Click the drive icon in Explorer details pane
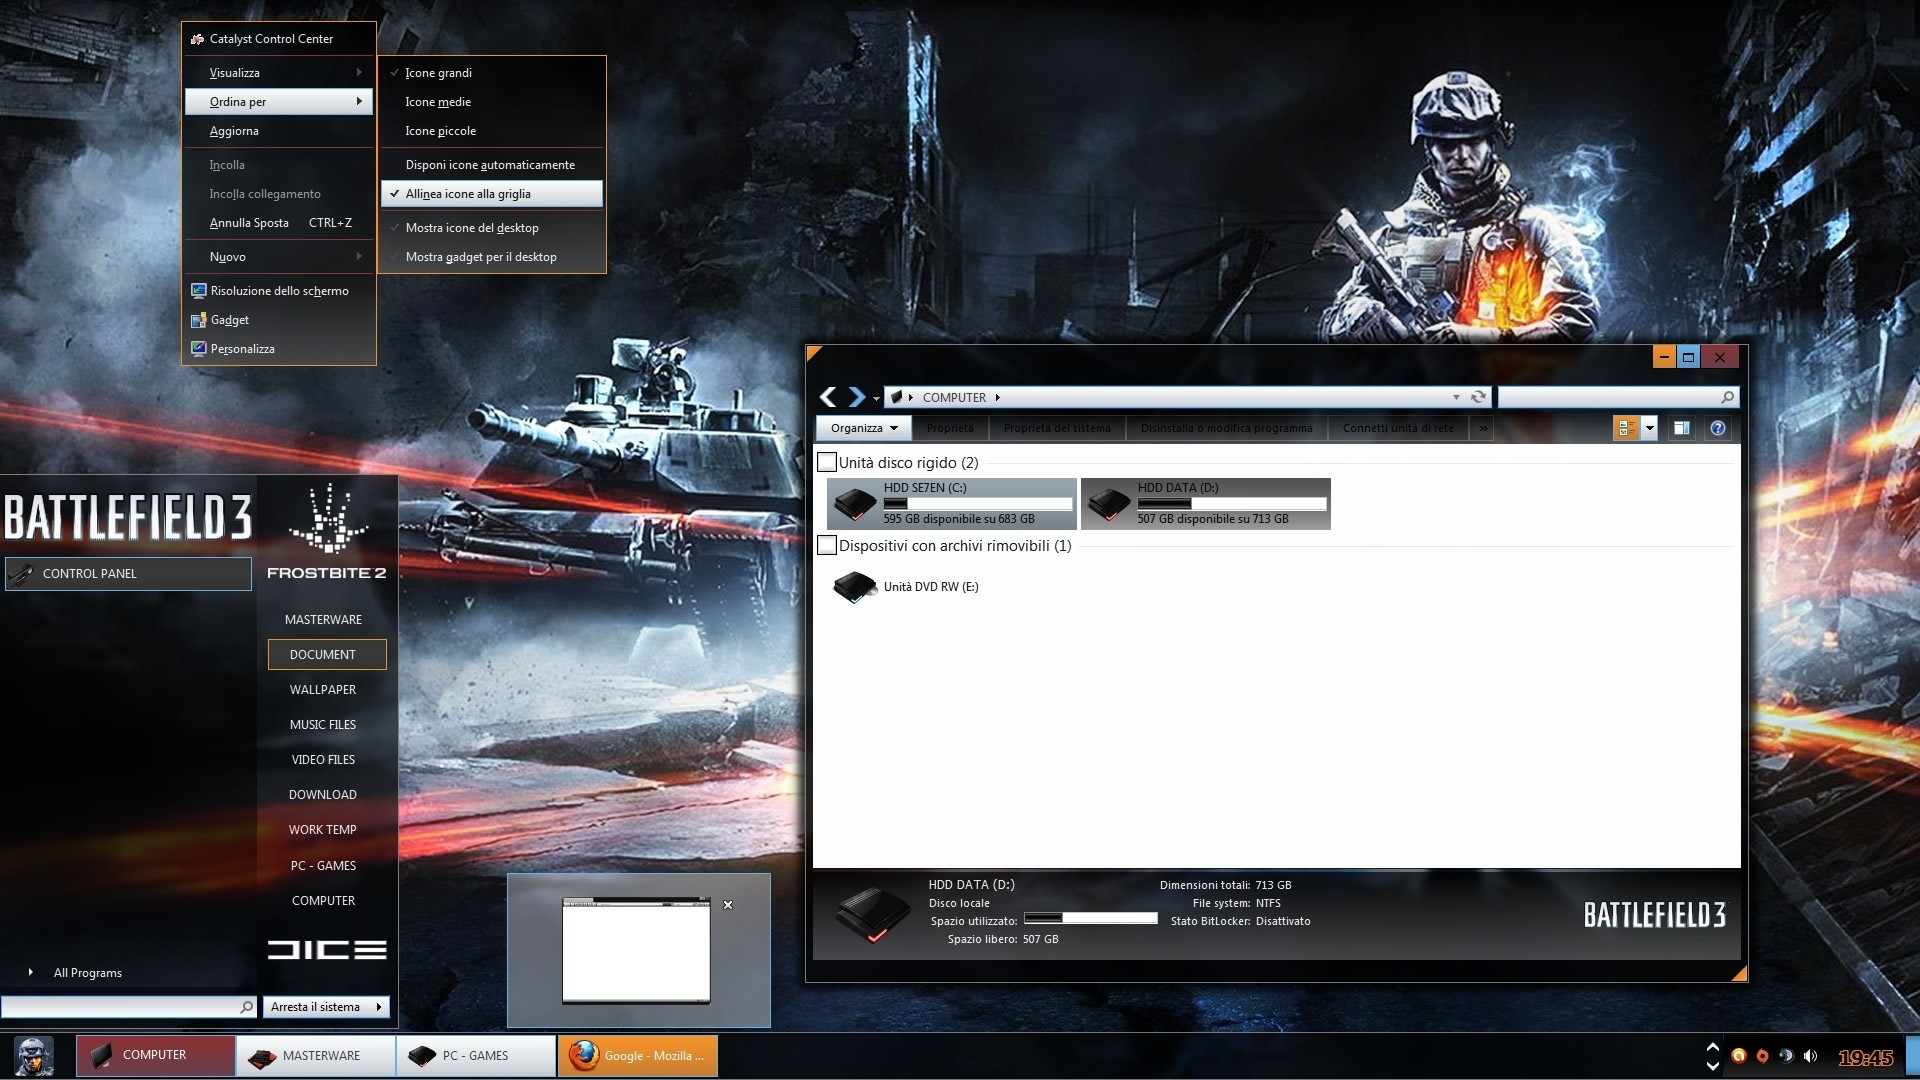The height and width of the screenshot is (1080, 1920). tap(873, 915)
